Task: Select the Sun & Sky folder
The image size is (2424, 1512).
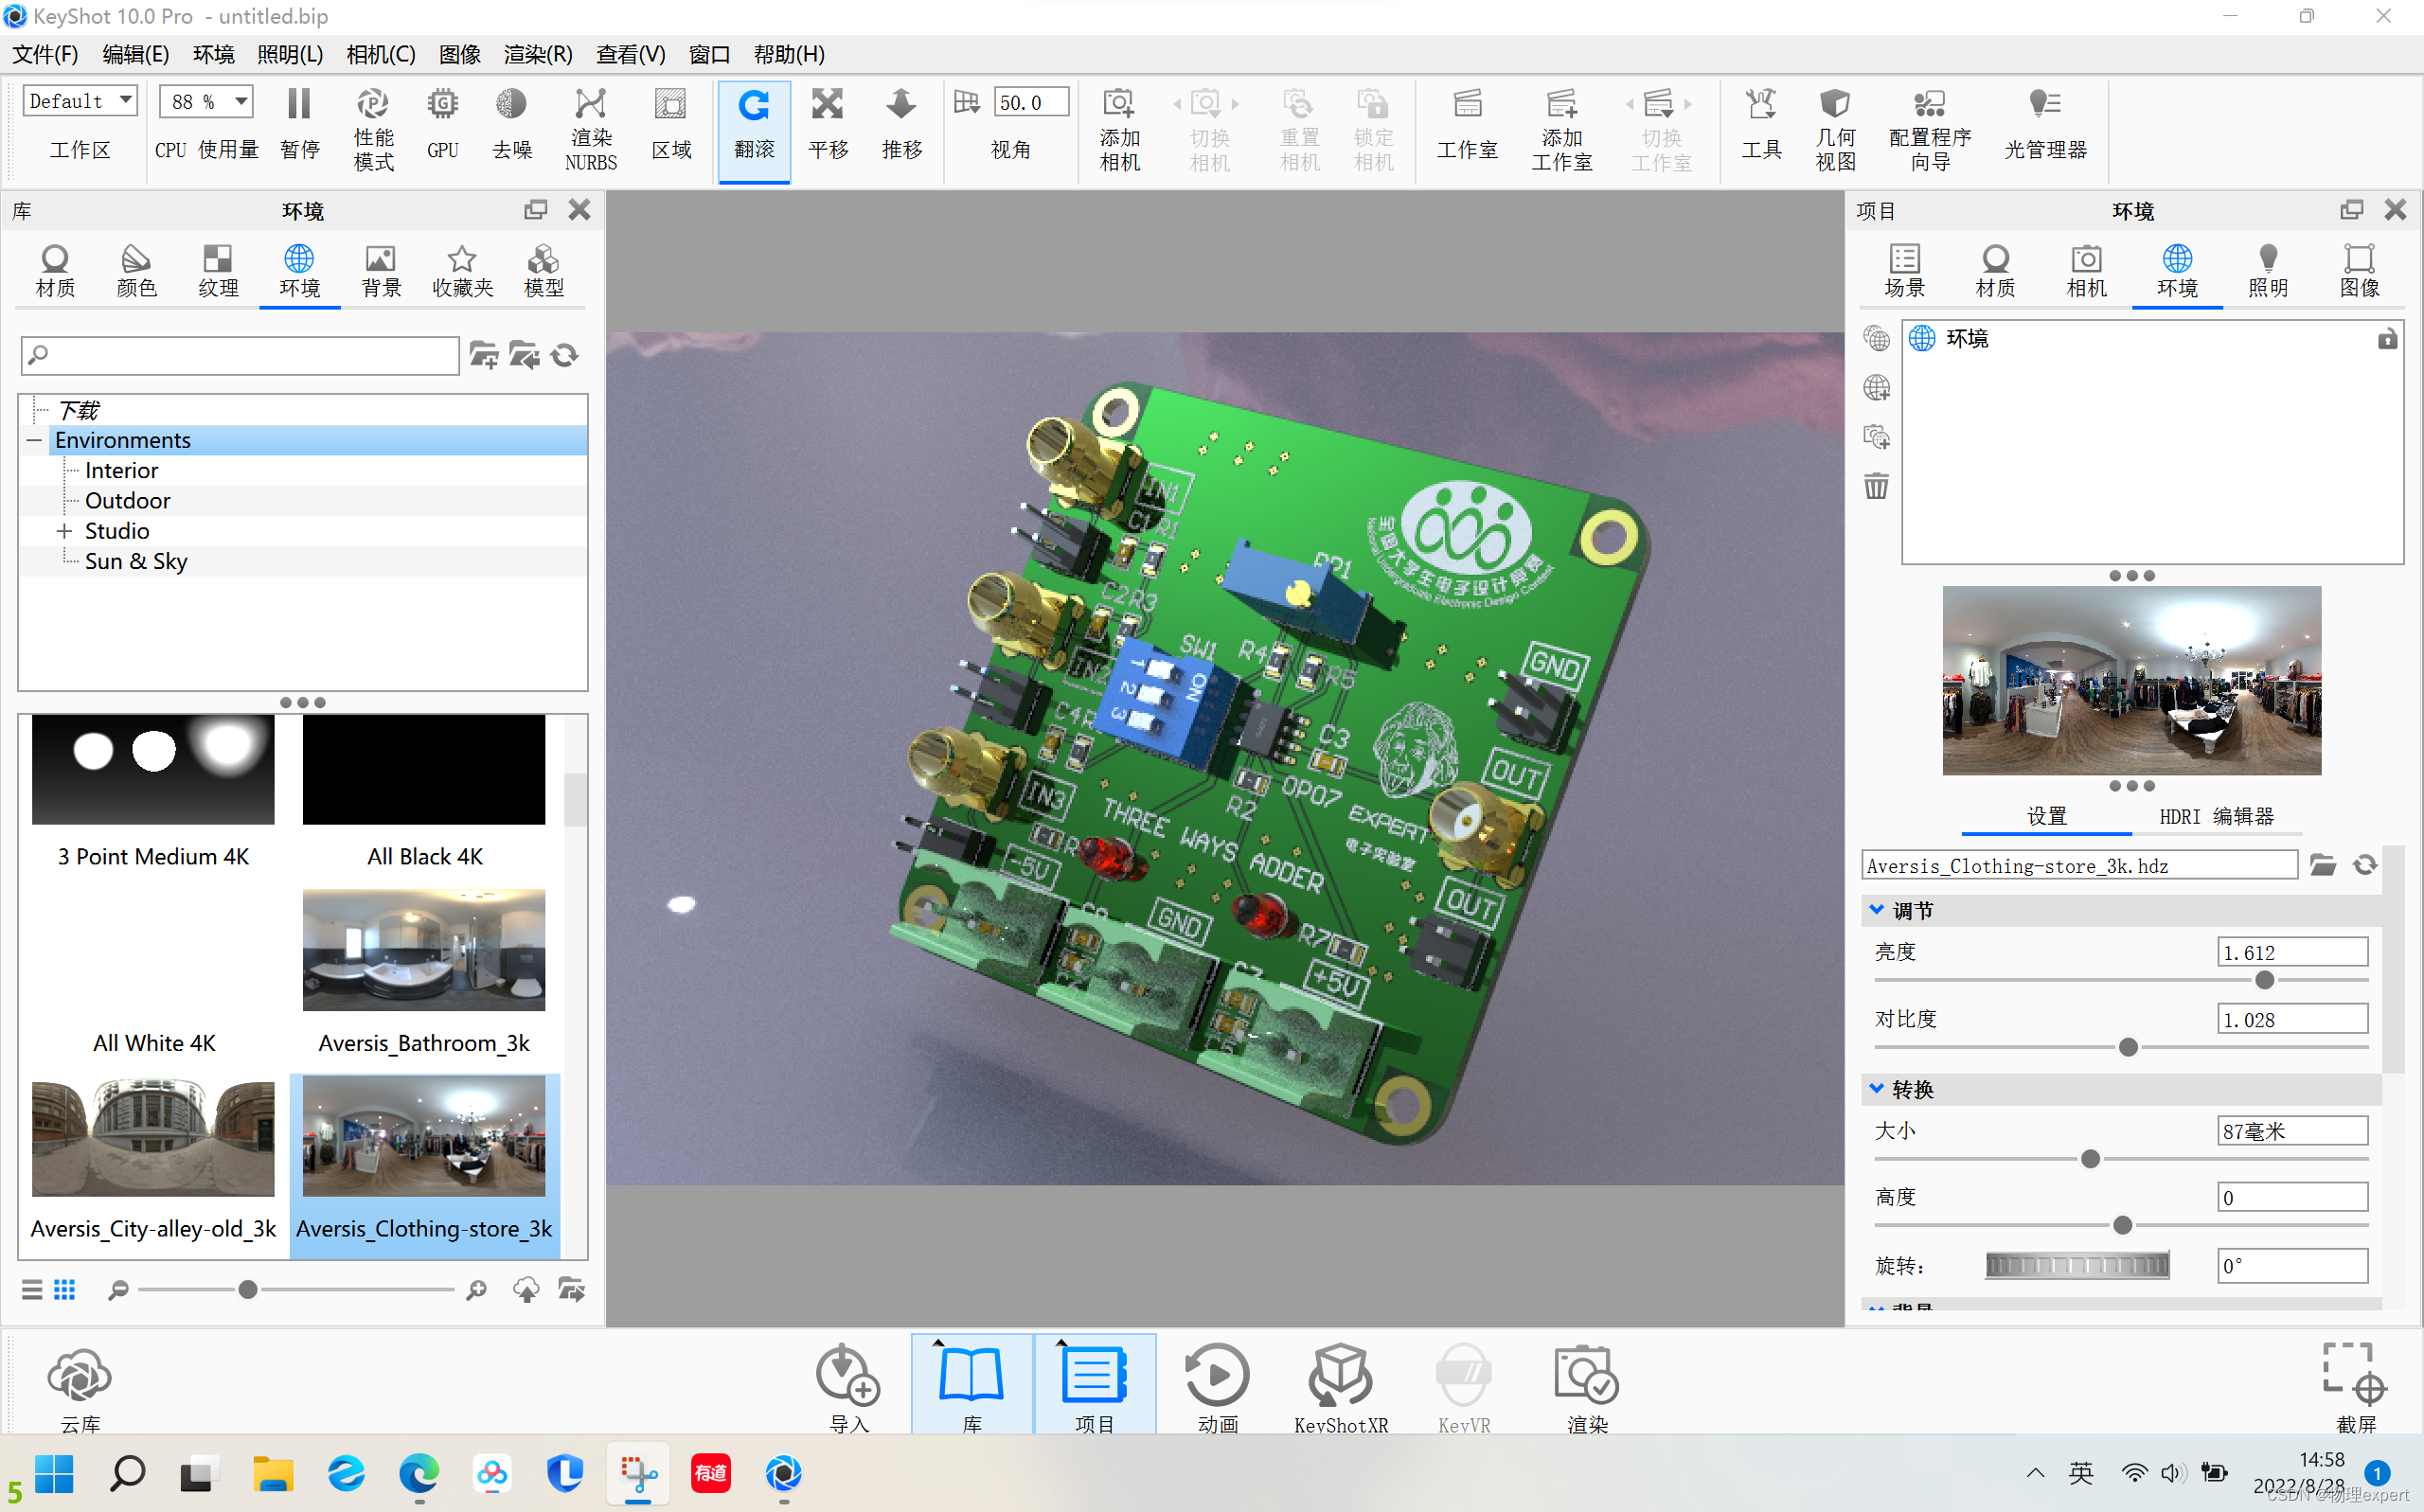Action: 136,561
